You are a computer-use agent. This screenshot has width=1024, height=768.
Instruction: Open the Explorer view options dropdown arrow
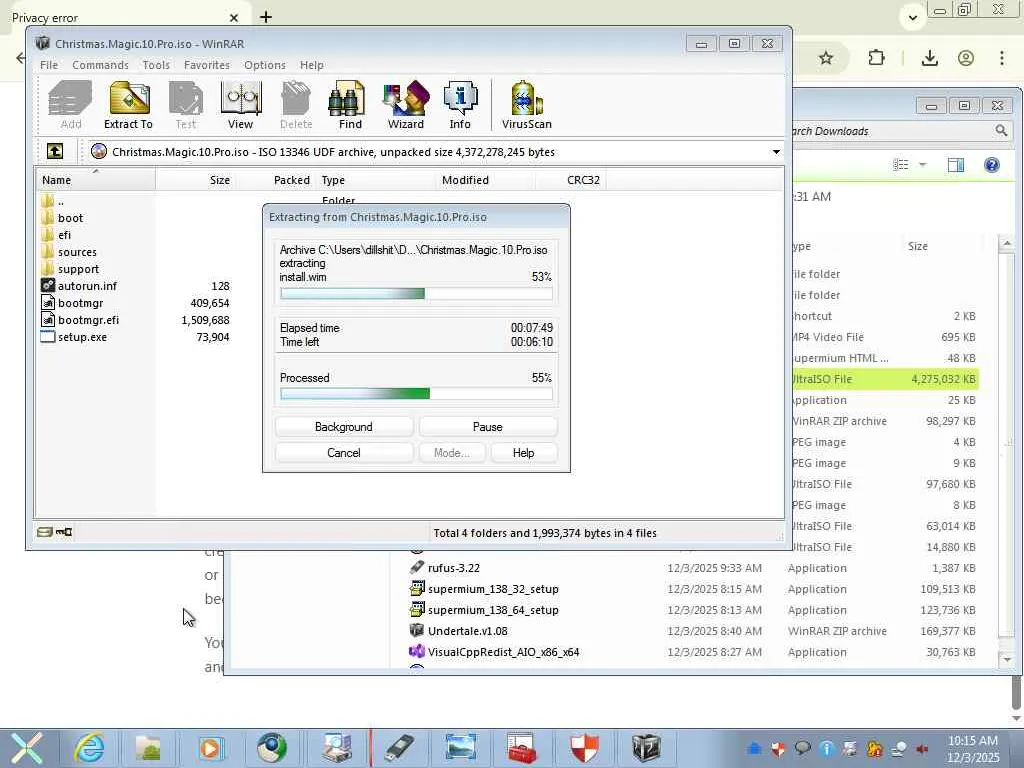click(x=923, y=165)
